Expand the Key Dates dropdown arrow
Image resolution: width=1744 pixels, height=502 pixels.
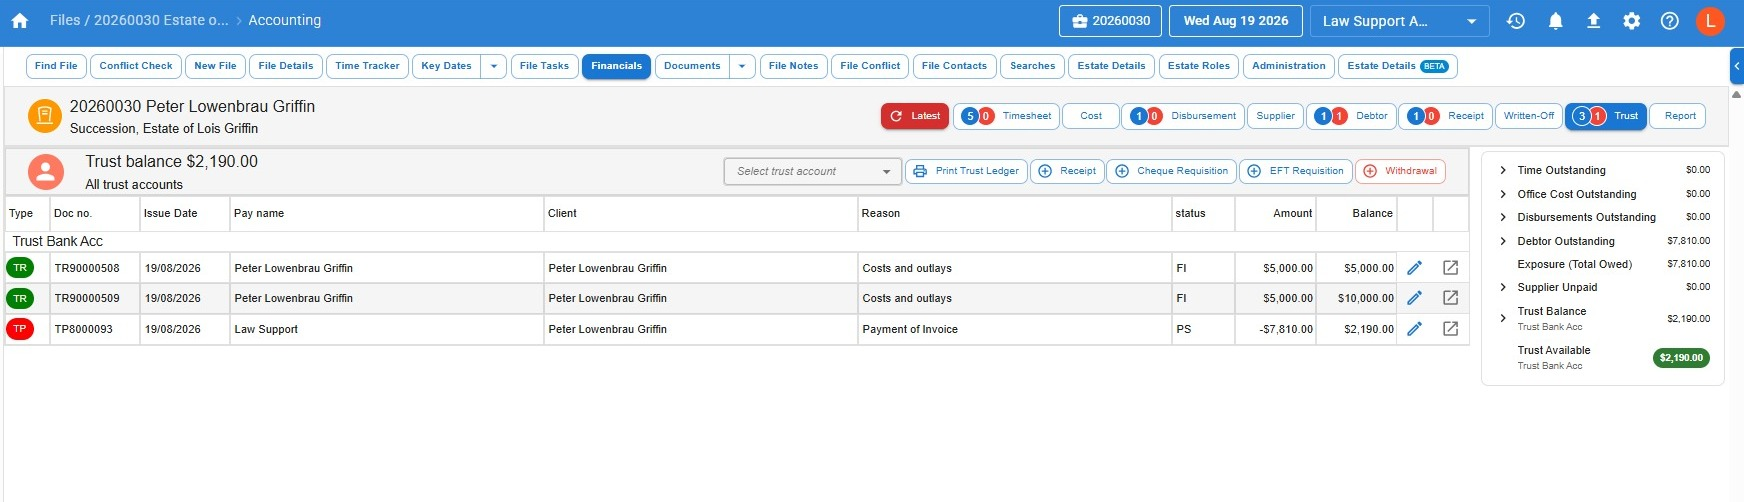(493, 66)
